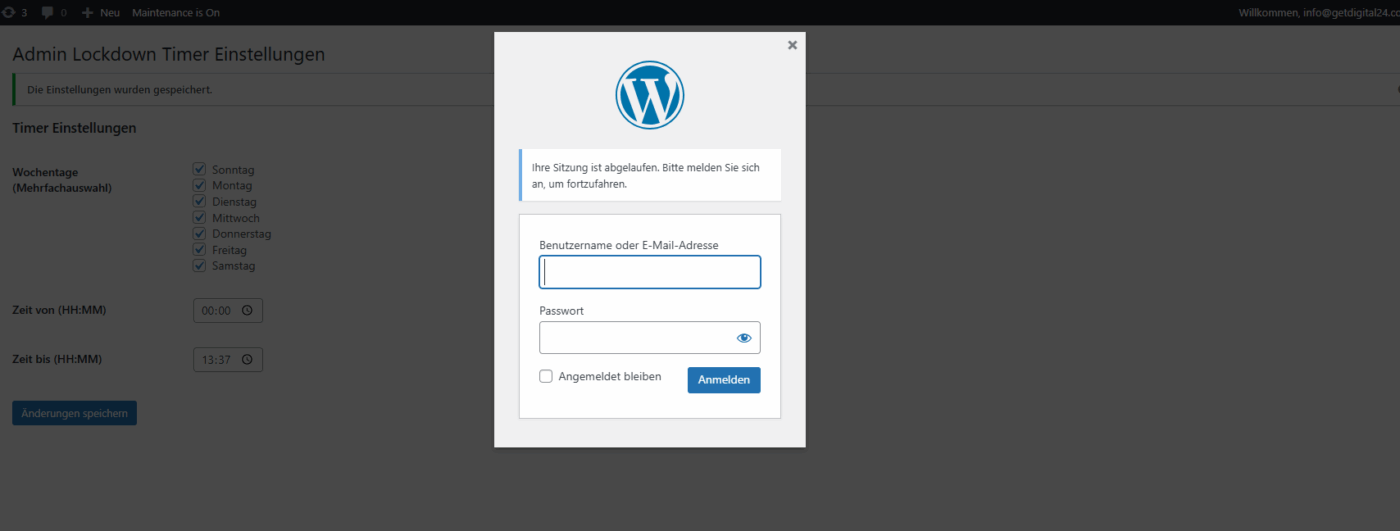The image size is (1400, 531).
Task: Toggle the Donnerstag checkbox
Action: 199,233
